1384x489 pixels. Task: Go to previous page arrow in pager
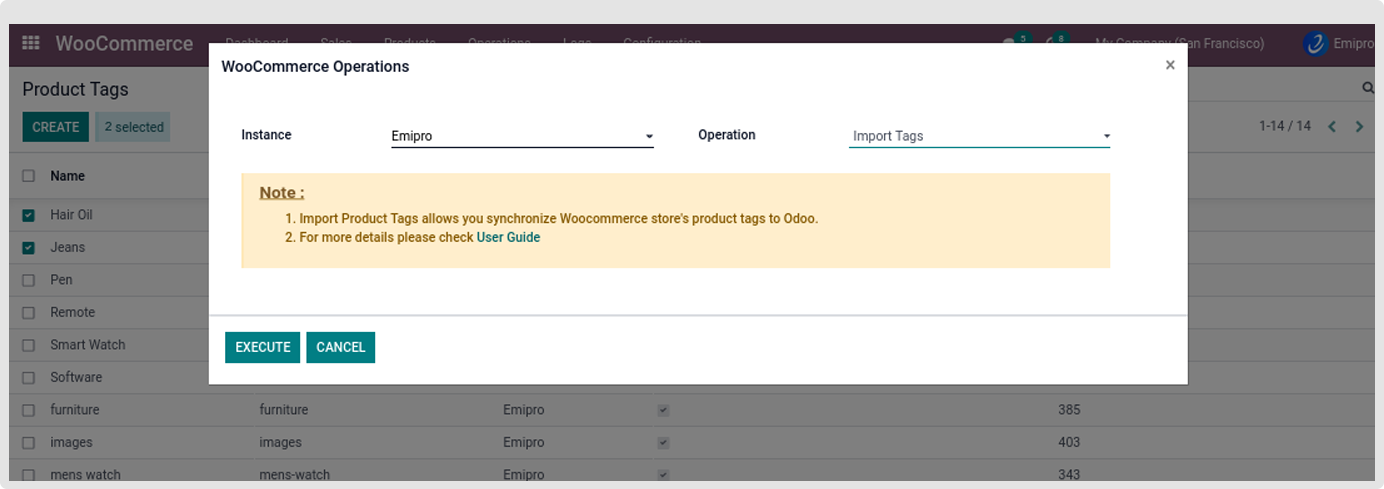(1332, 126)
